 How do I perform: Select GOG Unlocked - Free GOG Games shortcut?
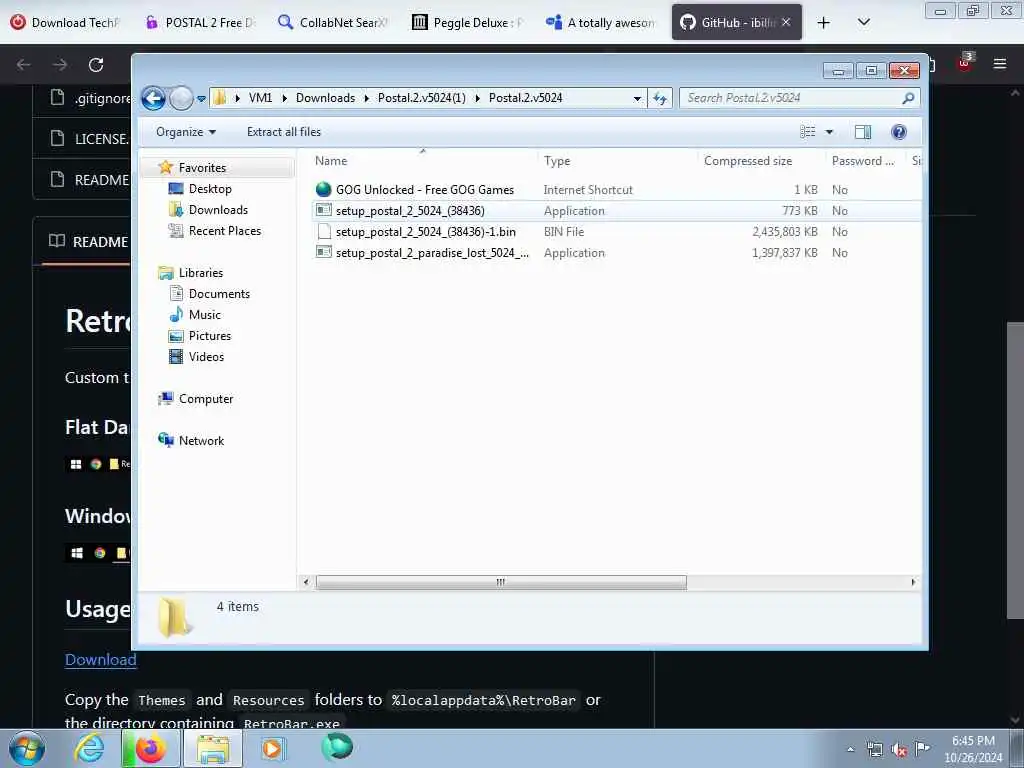[x=424, y=190]
